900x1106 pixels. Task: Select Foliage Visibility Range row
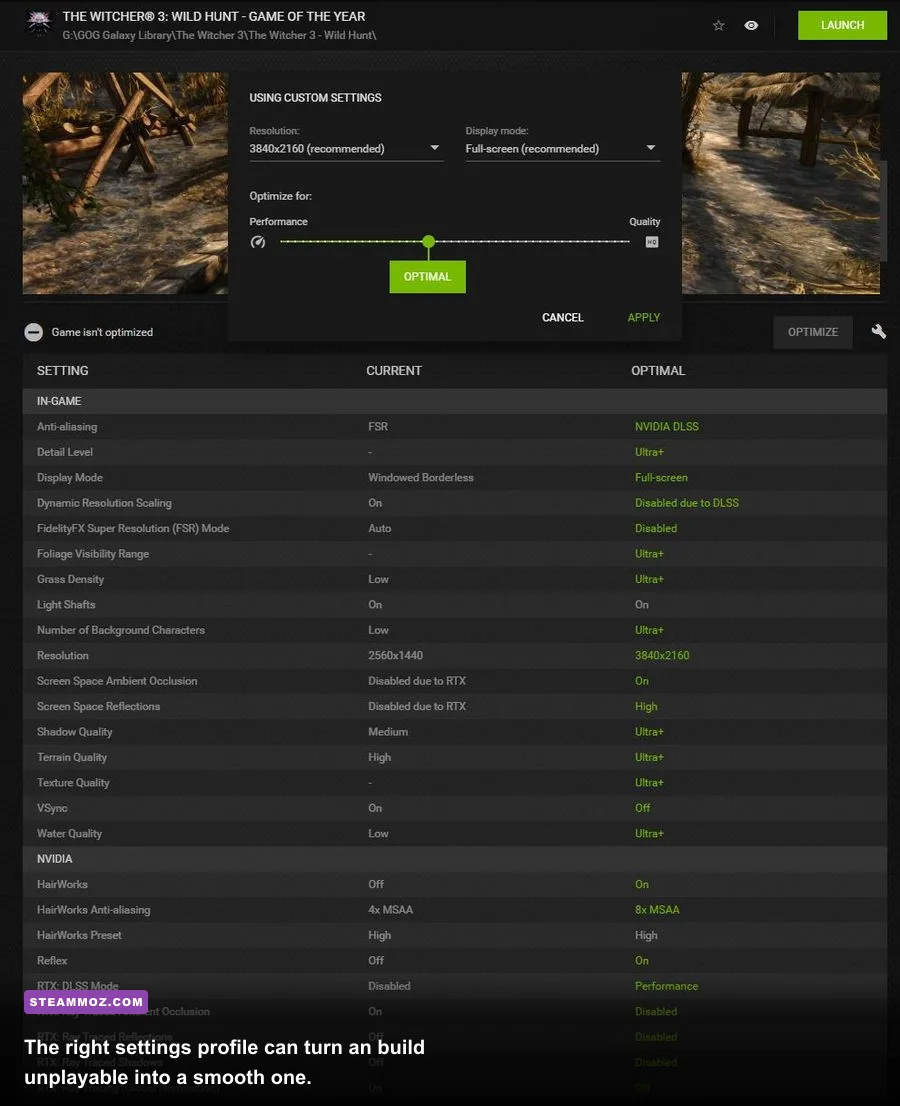pos(455,554)
